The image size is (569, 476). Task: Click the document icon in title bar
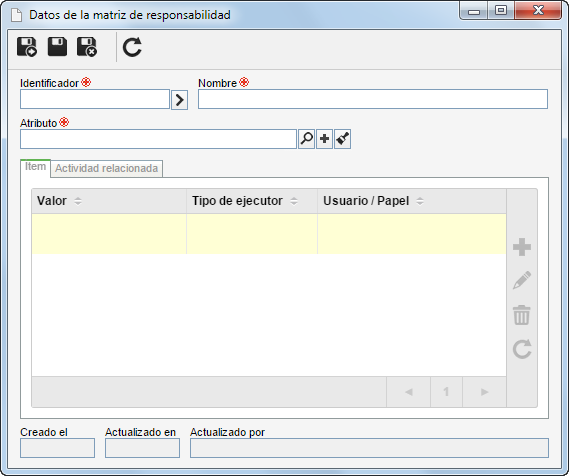[16, 15]
